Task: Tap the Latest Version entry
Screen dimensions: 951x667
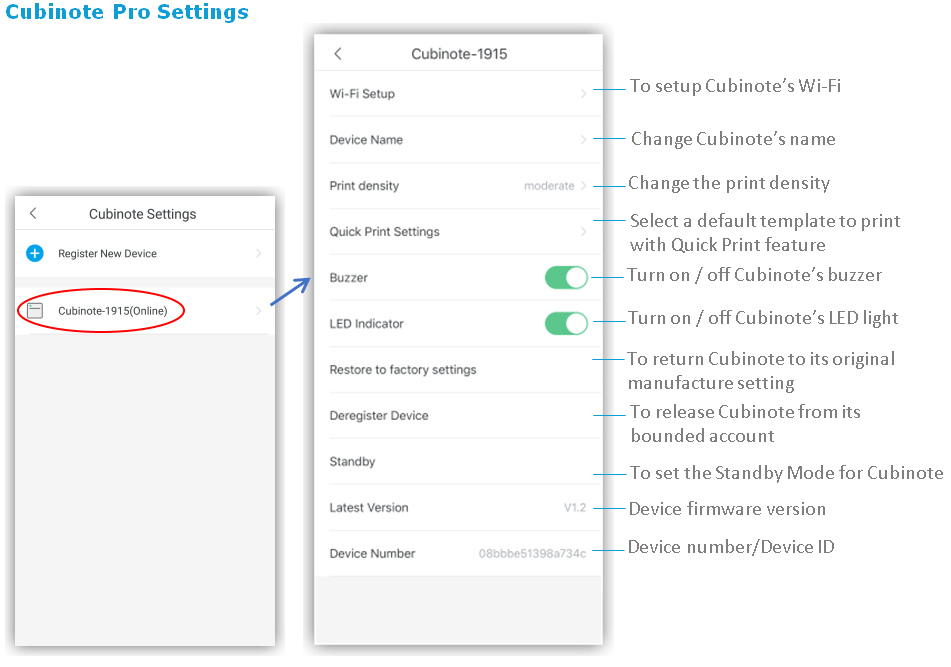Action: [x=459, y=508]
